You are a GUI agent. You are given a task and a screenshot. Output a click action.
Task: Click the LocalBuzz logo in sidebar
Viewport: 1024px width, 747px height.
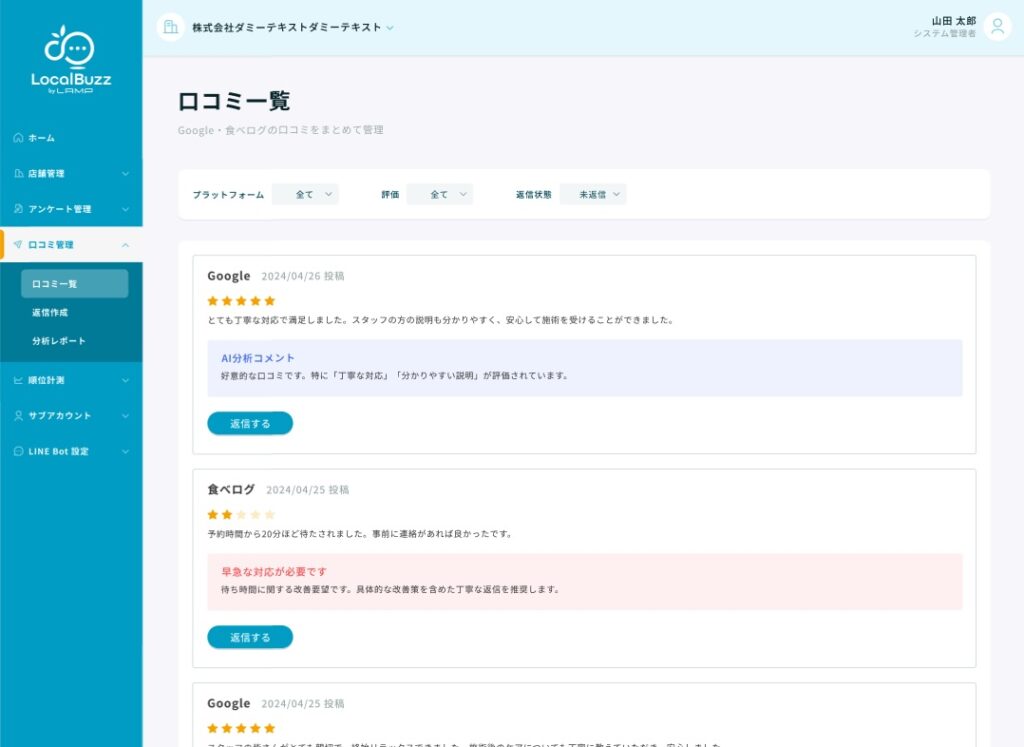[x=71, y=60]
